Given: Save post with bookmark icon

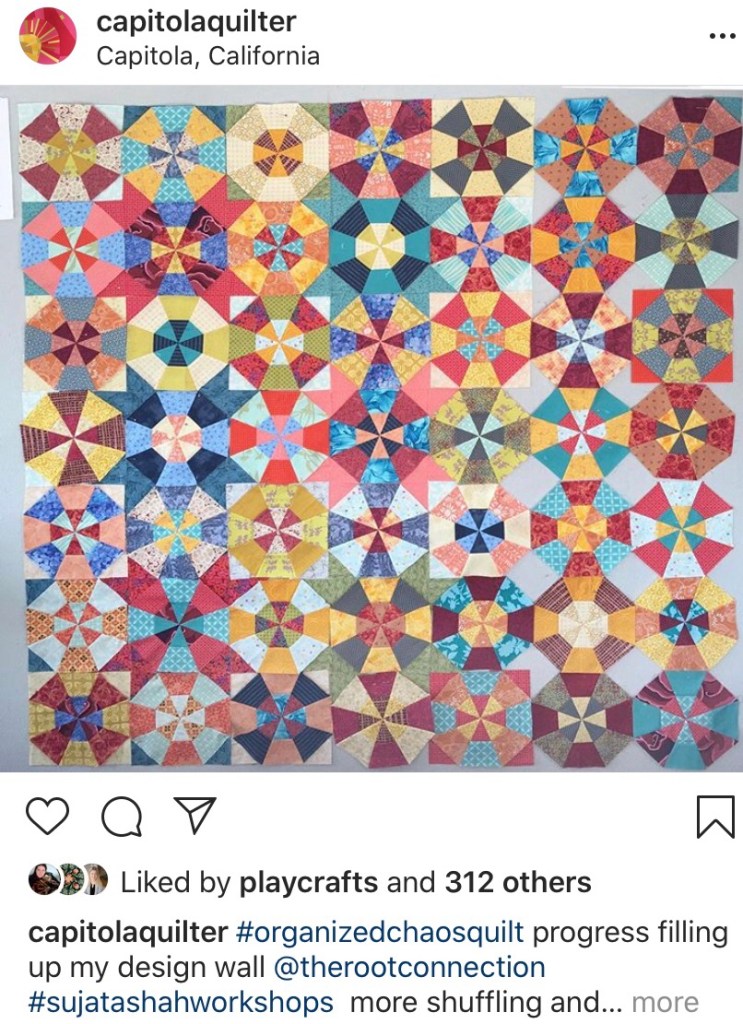Looking at the screenshot, I should [716, 816].
